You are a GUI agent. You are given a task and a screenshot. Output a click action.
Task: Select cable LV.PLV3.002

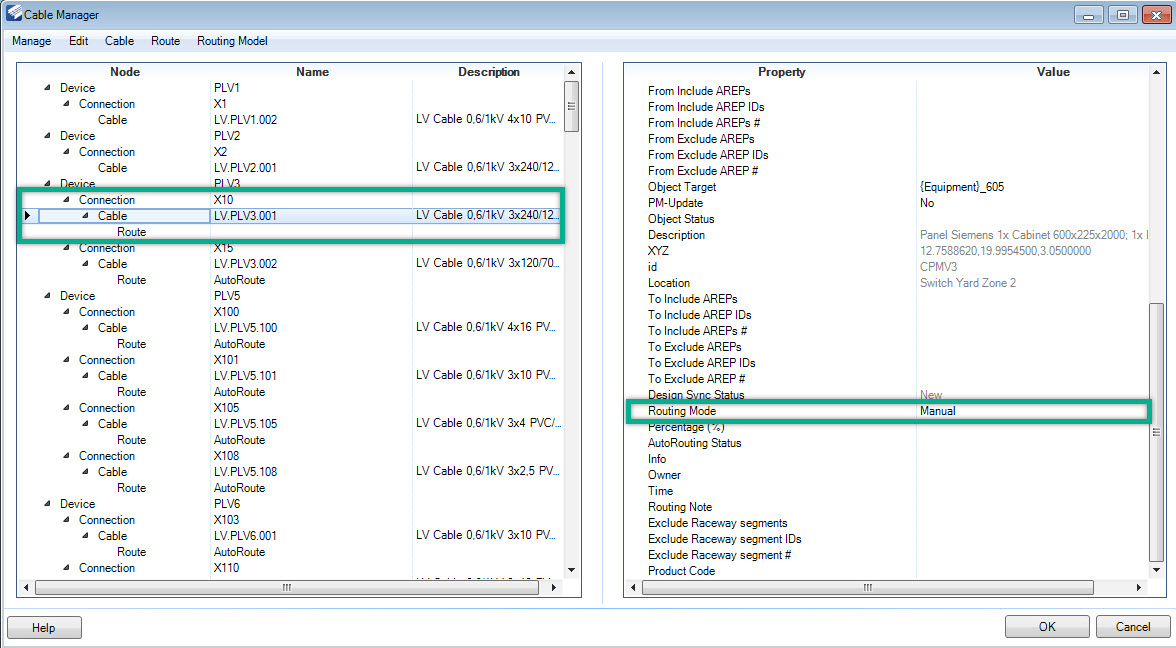click(x=245, y=264)
